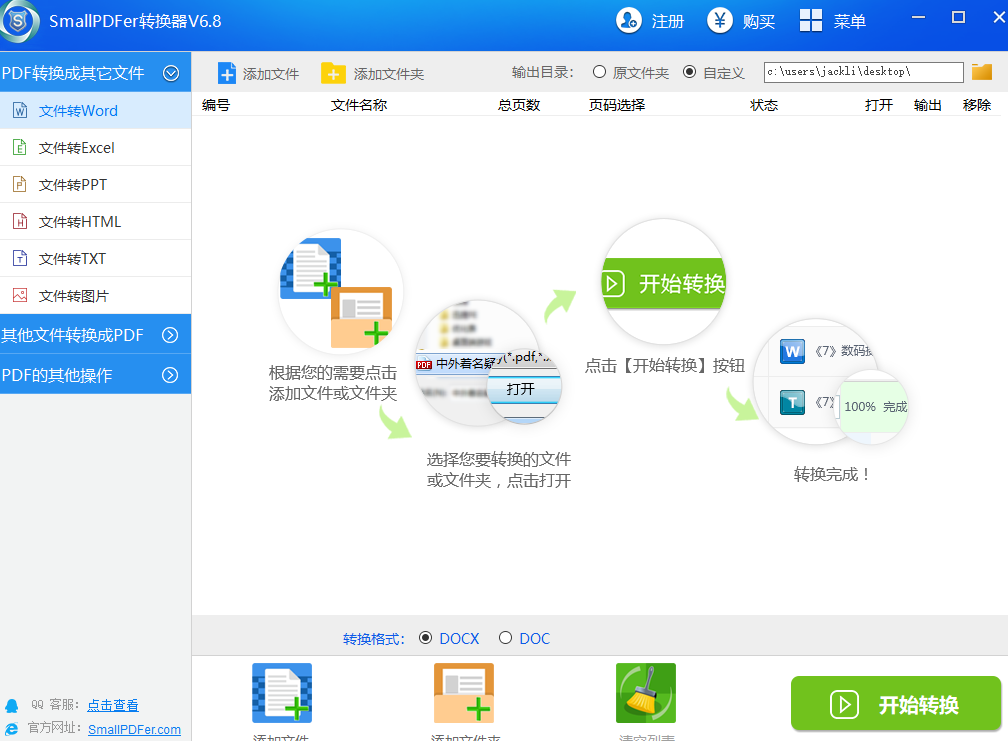Click the Excel icon beside 文件转Excel

[x=20, y=148]
